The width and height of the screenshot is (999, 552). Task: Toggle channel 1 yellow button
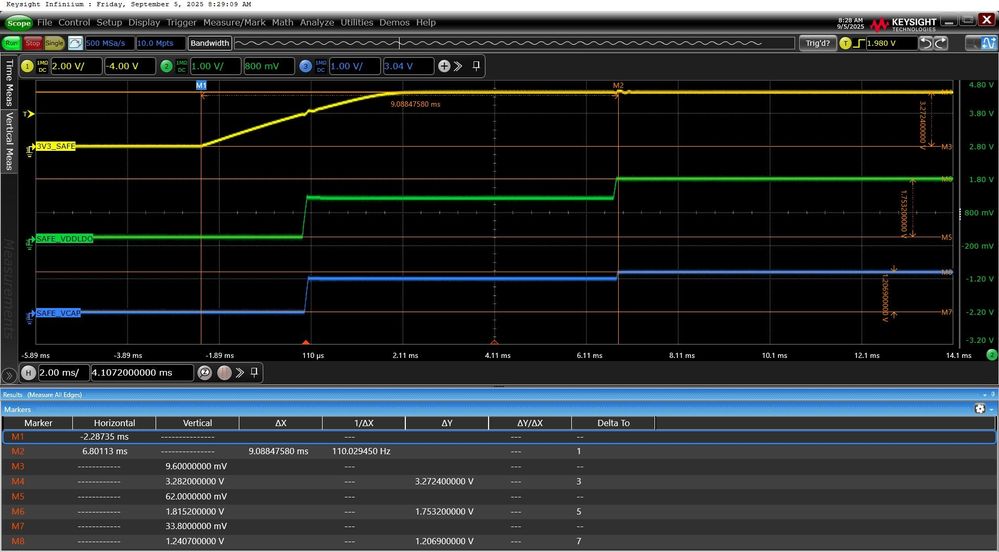pos(27,66)
